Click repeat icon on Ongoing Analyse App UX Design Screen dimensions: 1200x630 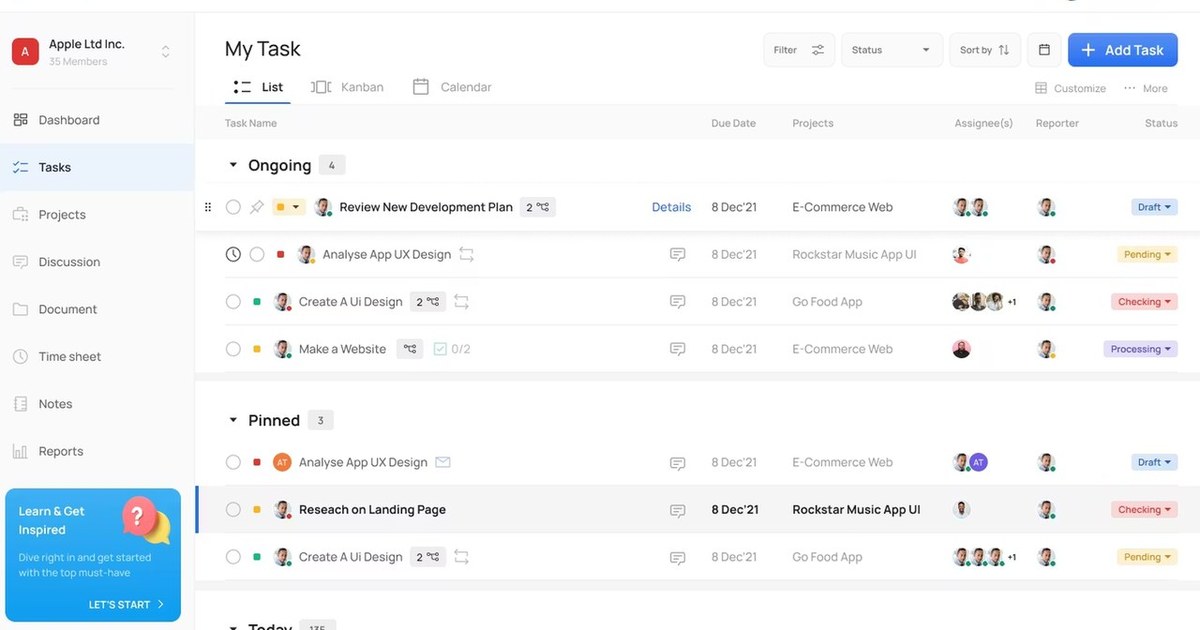(x=467, y=255)
